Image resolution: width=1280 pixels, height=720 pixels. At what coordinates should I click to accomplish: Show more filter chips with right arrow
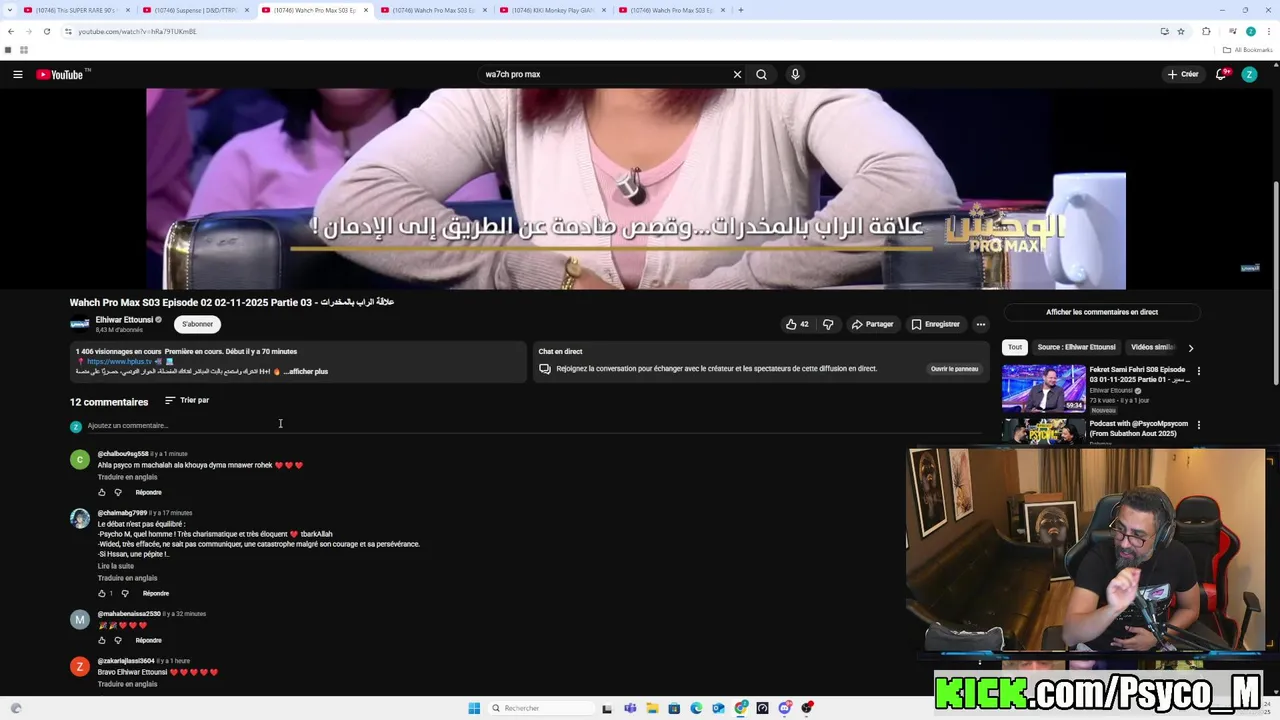pyautogui.click(x=1190, y=348)
